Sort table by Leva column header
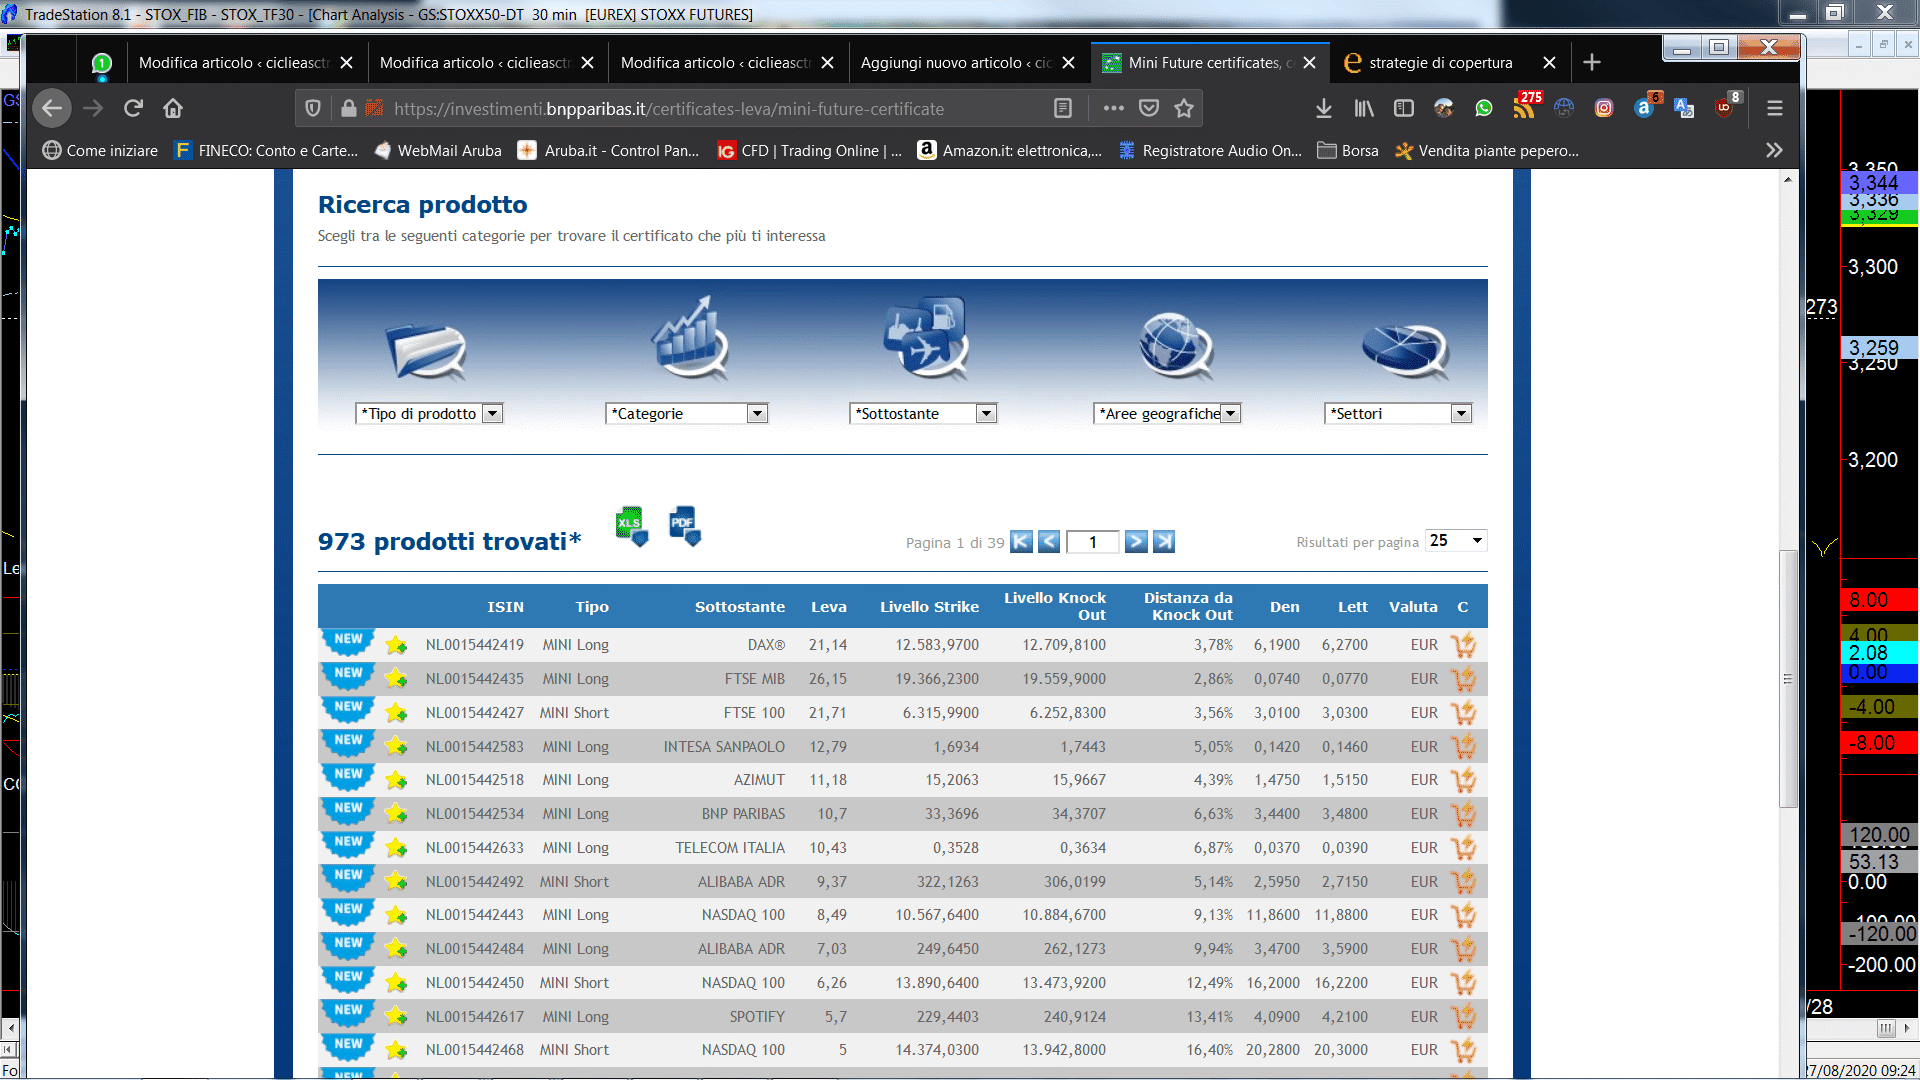This screenshot has width=1920, height=1080. 828,607
